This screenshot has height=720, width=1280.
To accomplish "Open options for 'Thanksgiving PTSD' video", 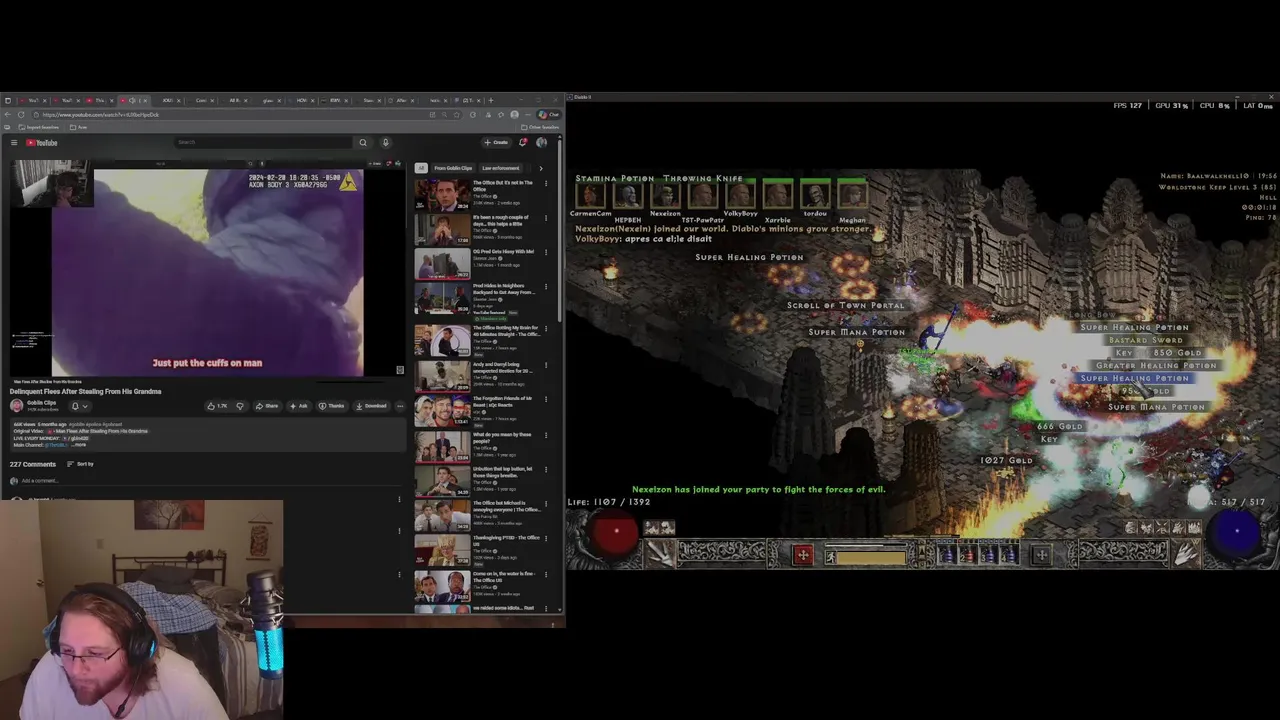I will (546, 540).
